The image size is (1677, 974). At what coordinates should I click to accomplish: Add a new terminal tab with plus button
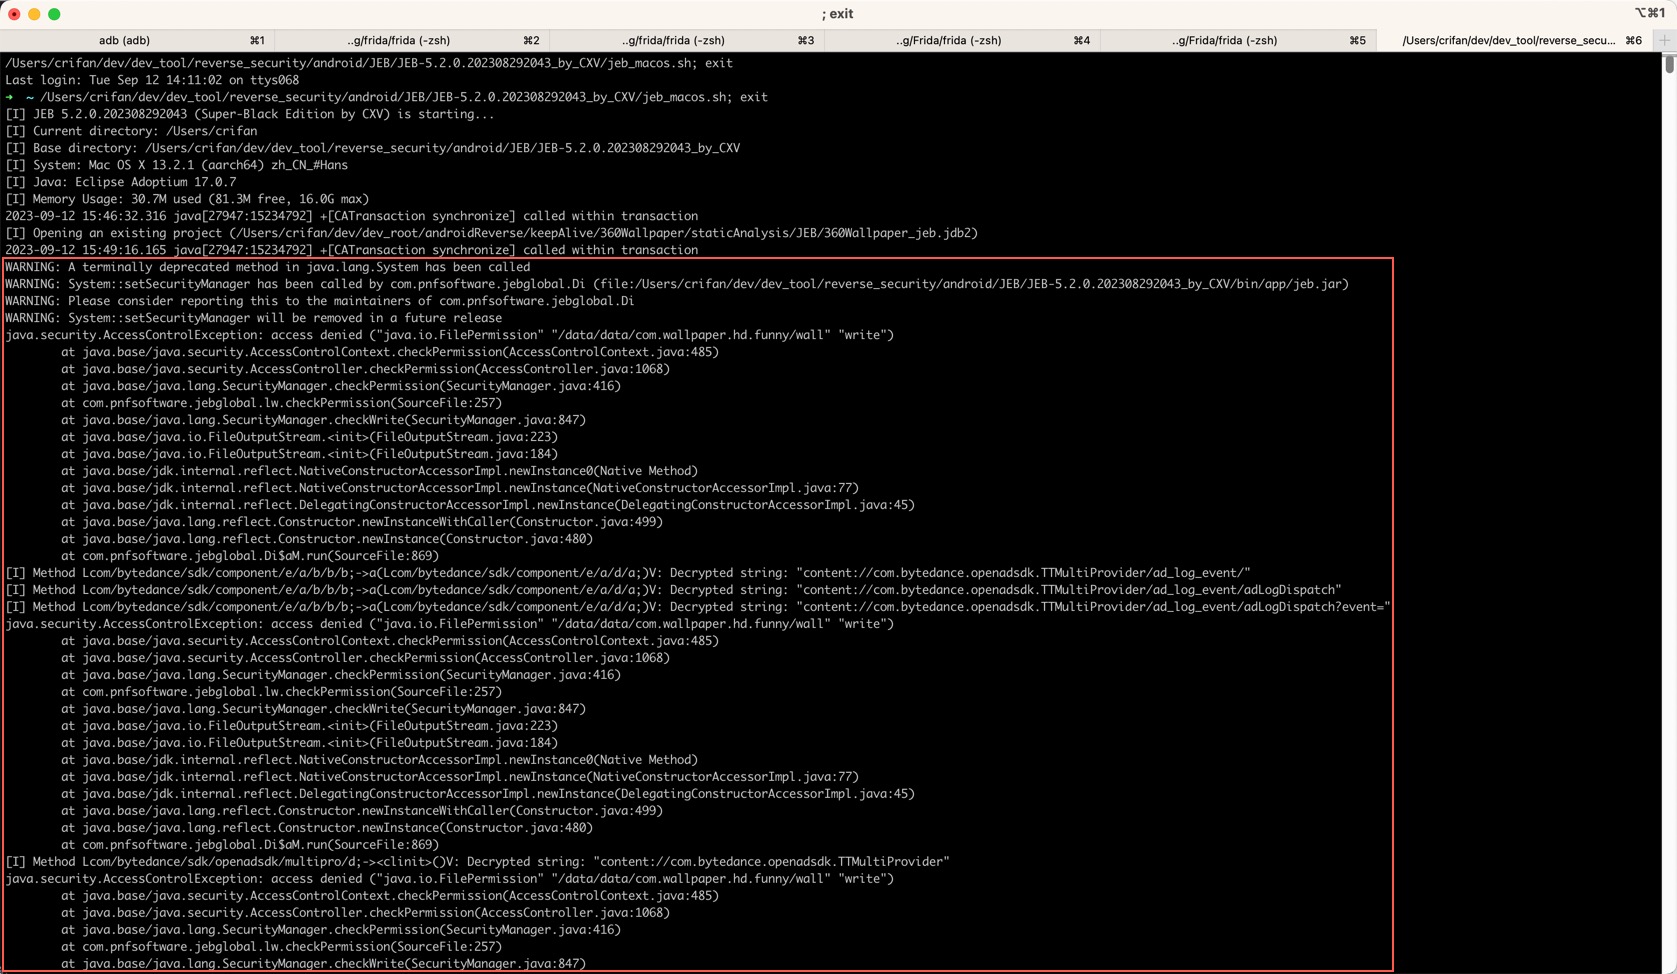(1665, 40)
